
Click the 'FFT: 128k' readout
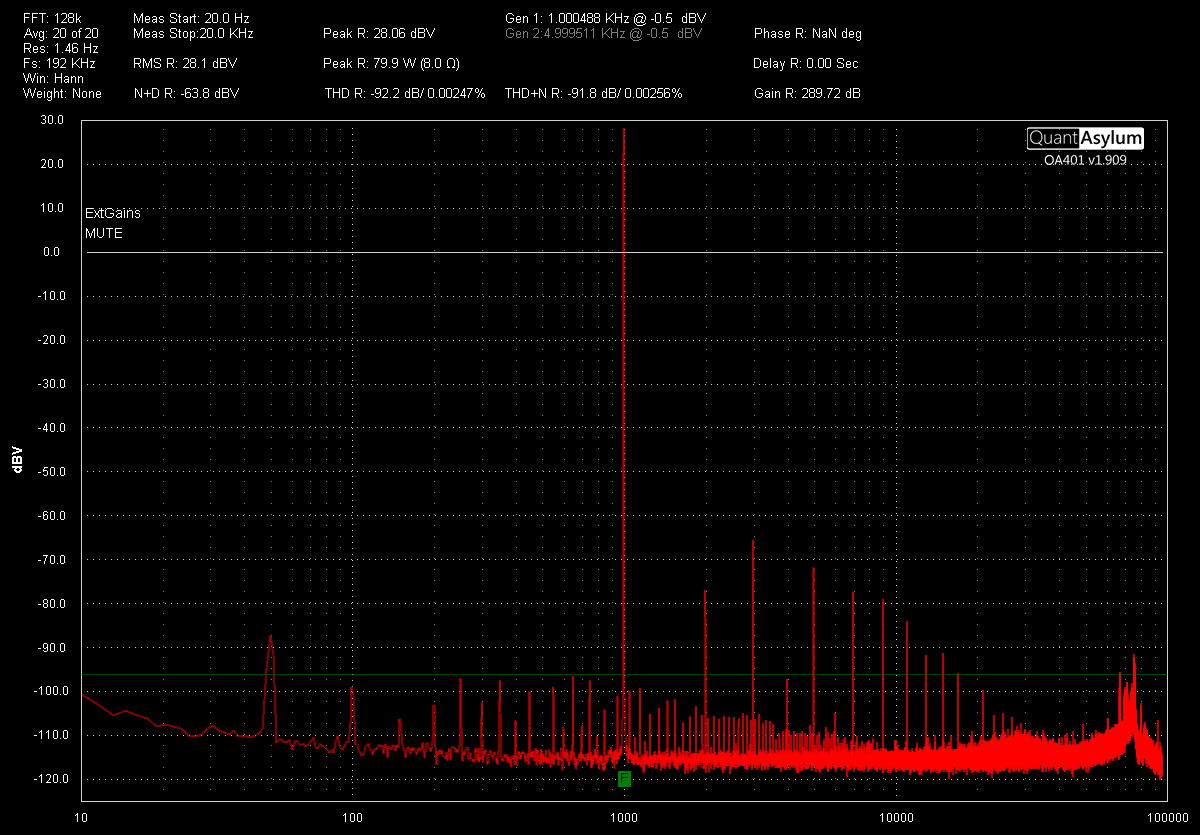50,18
